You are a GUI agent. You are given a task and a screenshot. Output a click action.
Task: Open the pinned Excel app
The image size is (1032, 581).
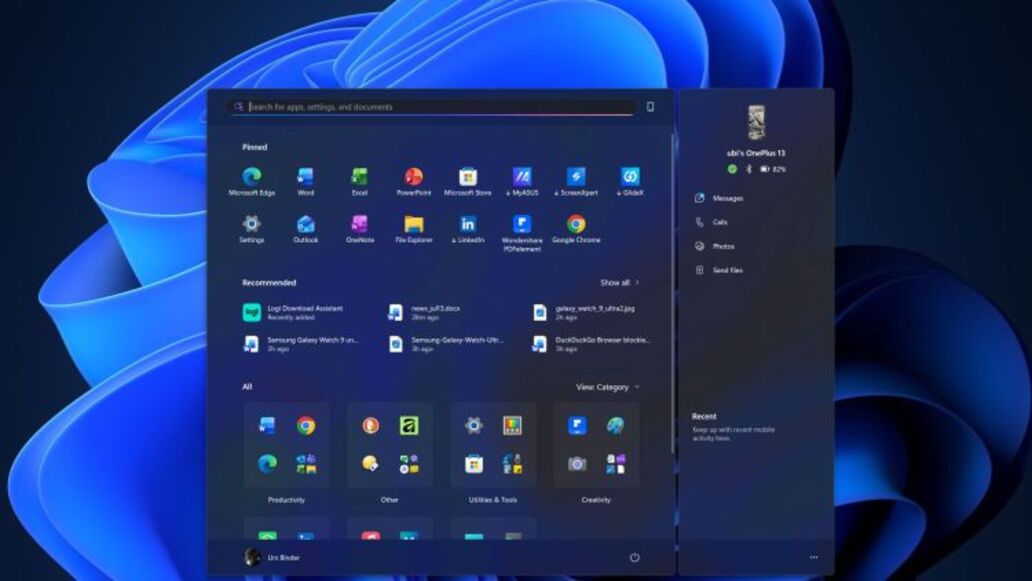[359, 181]
